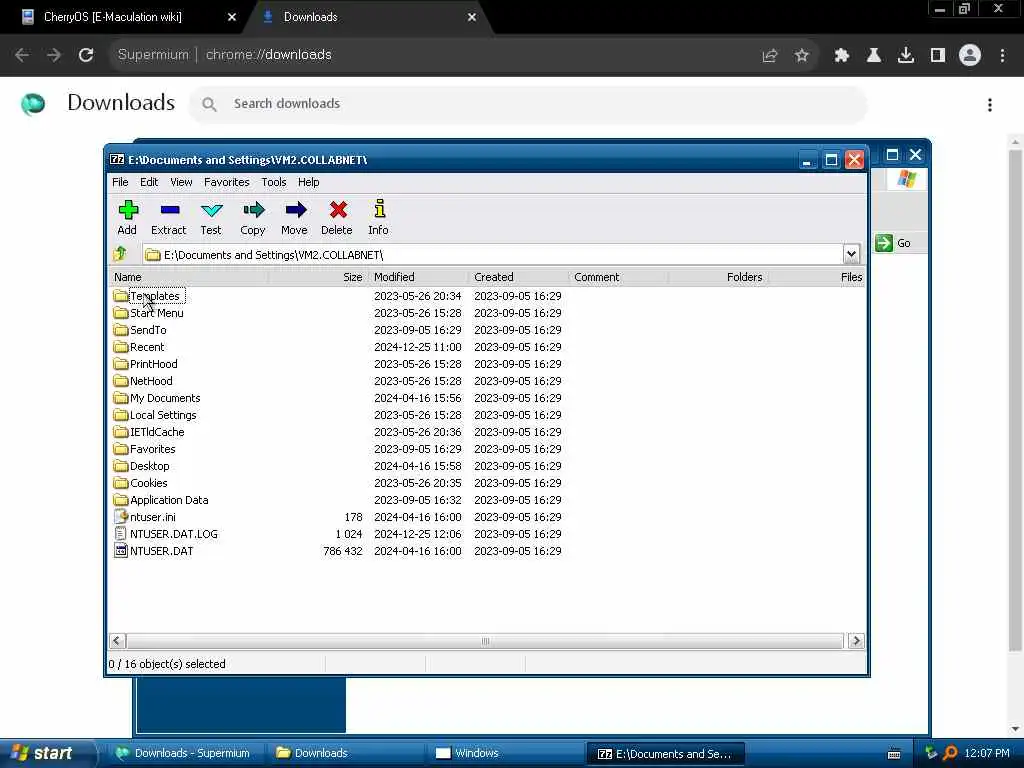Toggle the browser side panel icon
The image size is (1024, 768).
click(x=938, y=56)
